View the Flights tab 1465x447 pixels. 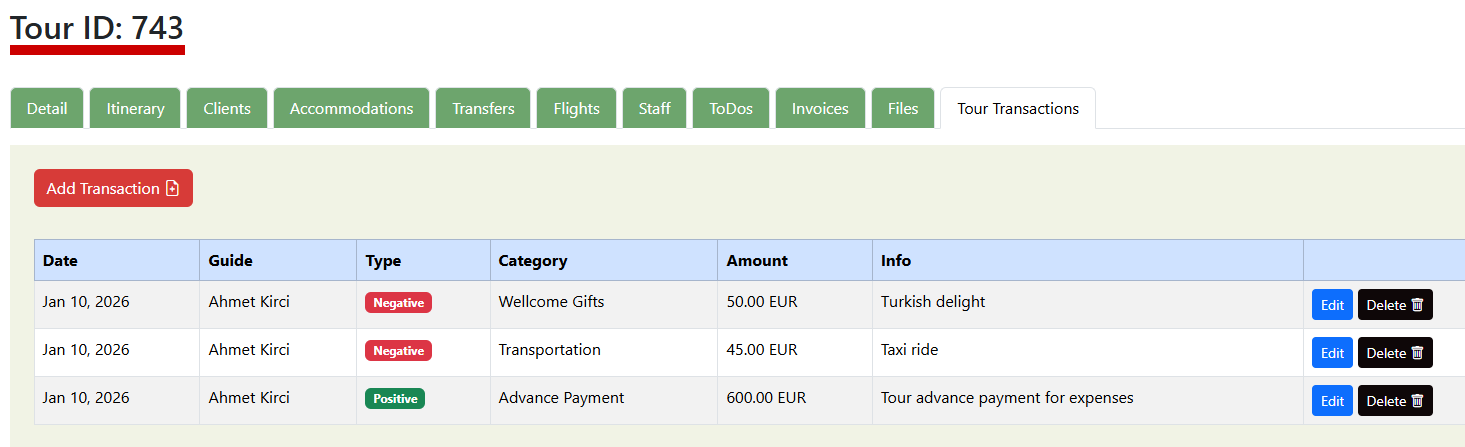tap(576, 108)
